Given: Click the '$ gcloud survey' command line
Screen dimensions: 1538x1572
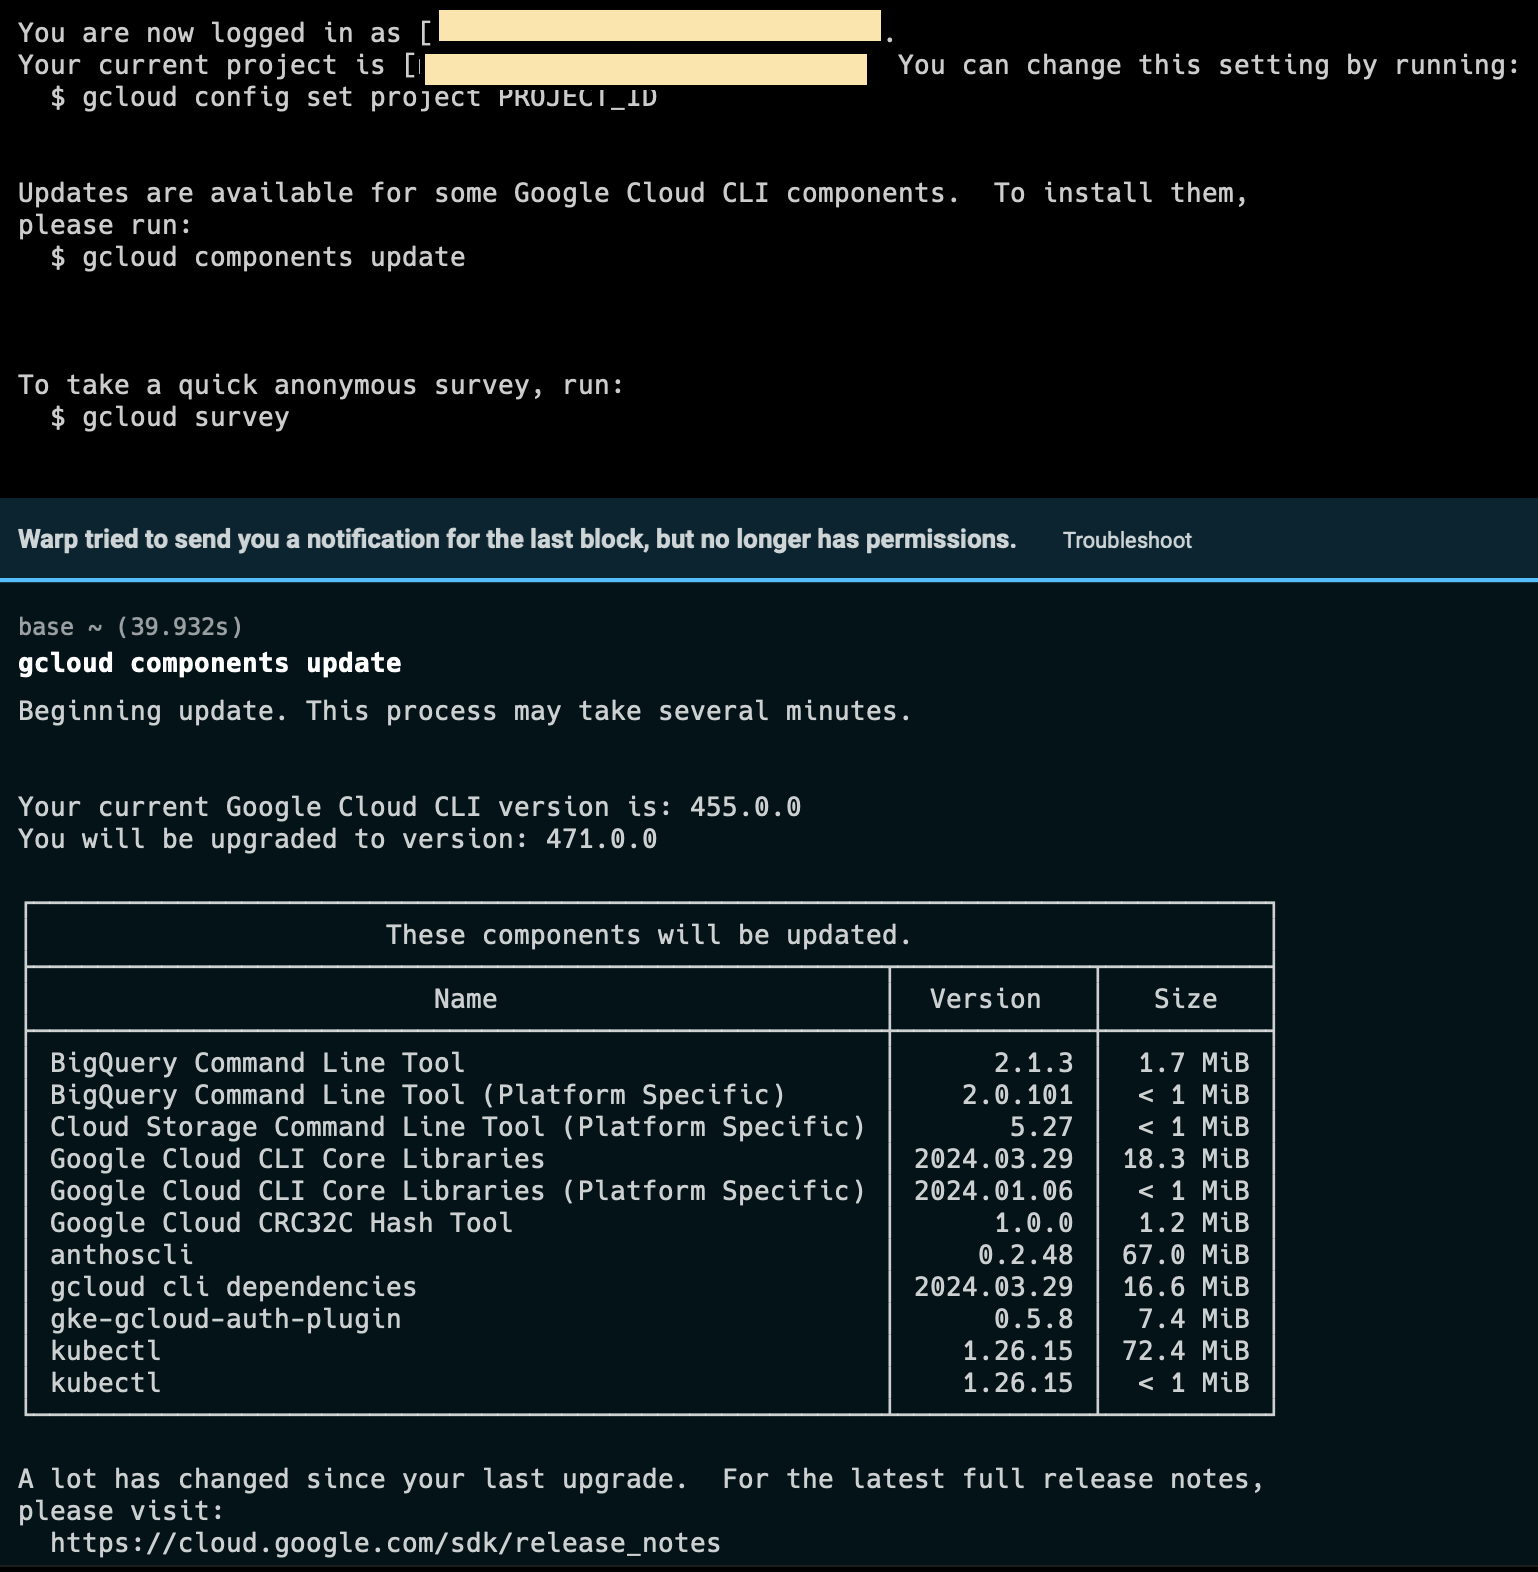Looking at the screenshot, I should (x=170, y=418).
